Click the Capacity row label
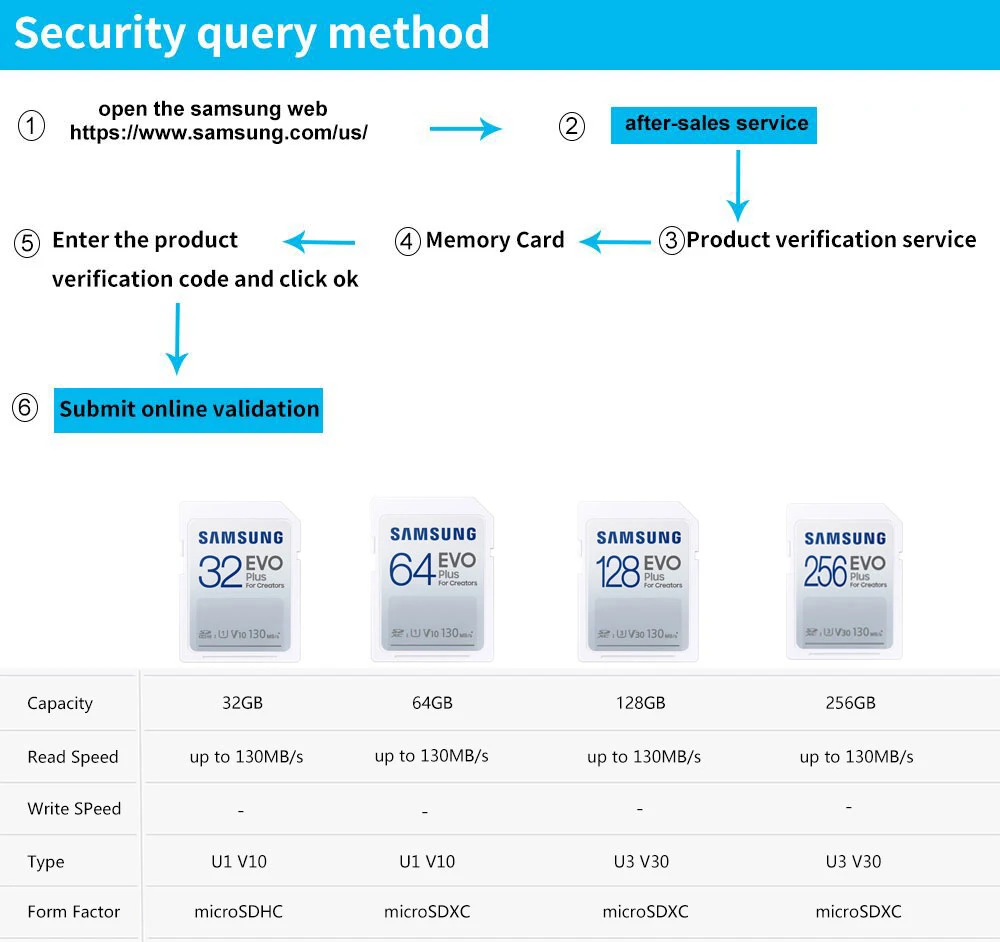 pos(60,703)
